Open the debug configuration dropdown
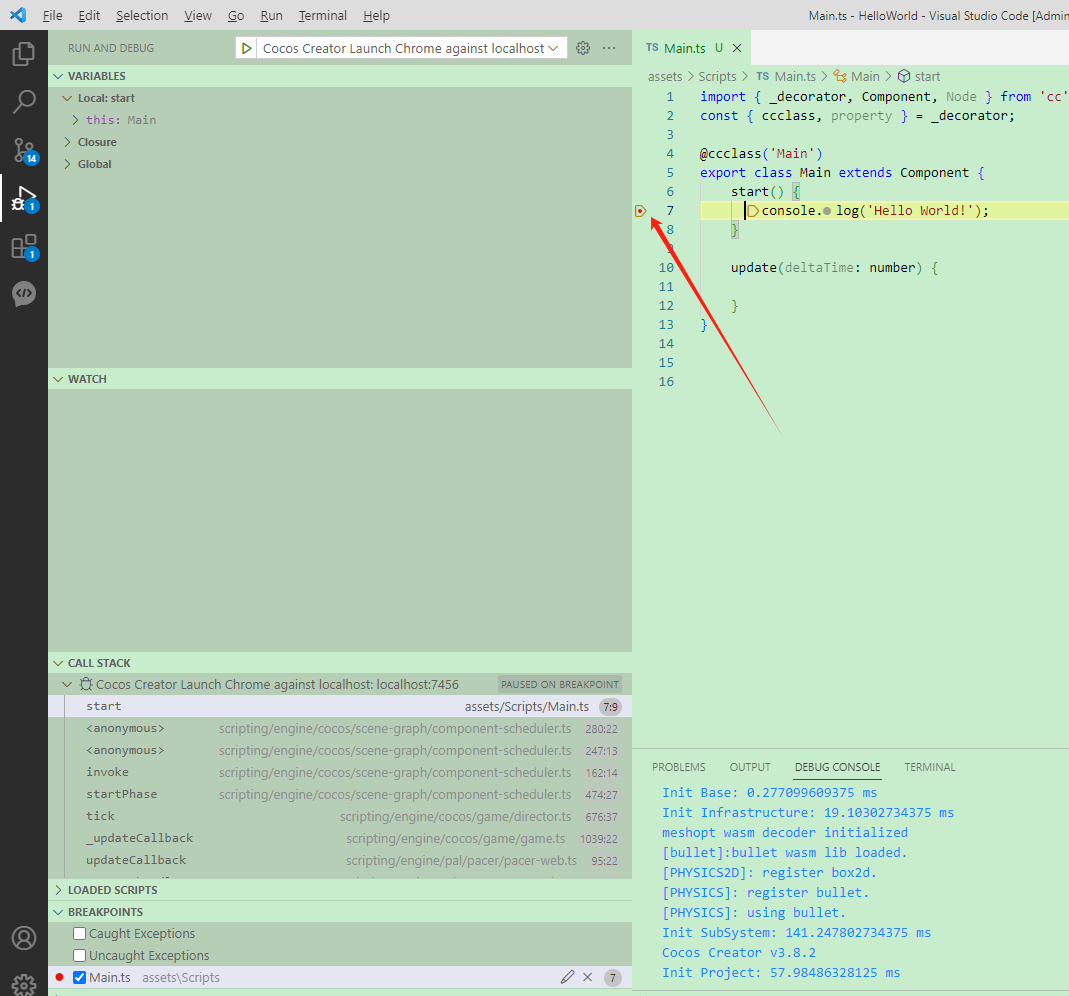Image resolution: width=1069 pixels, height=996 pixels. pos(411,48)
